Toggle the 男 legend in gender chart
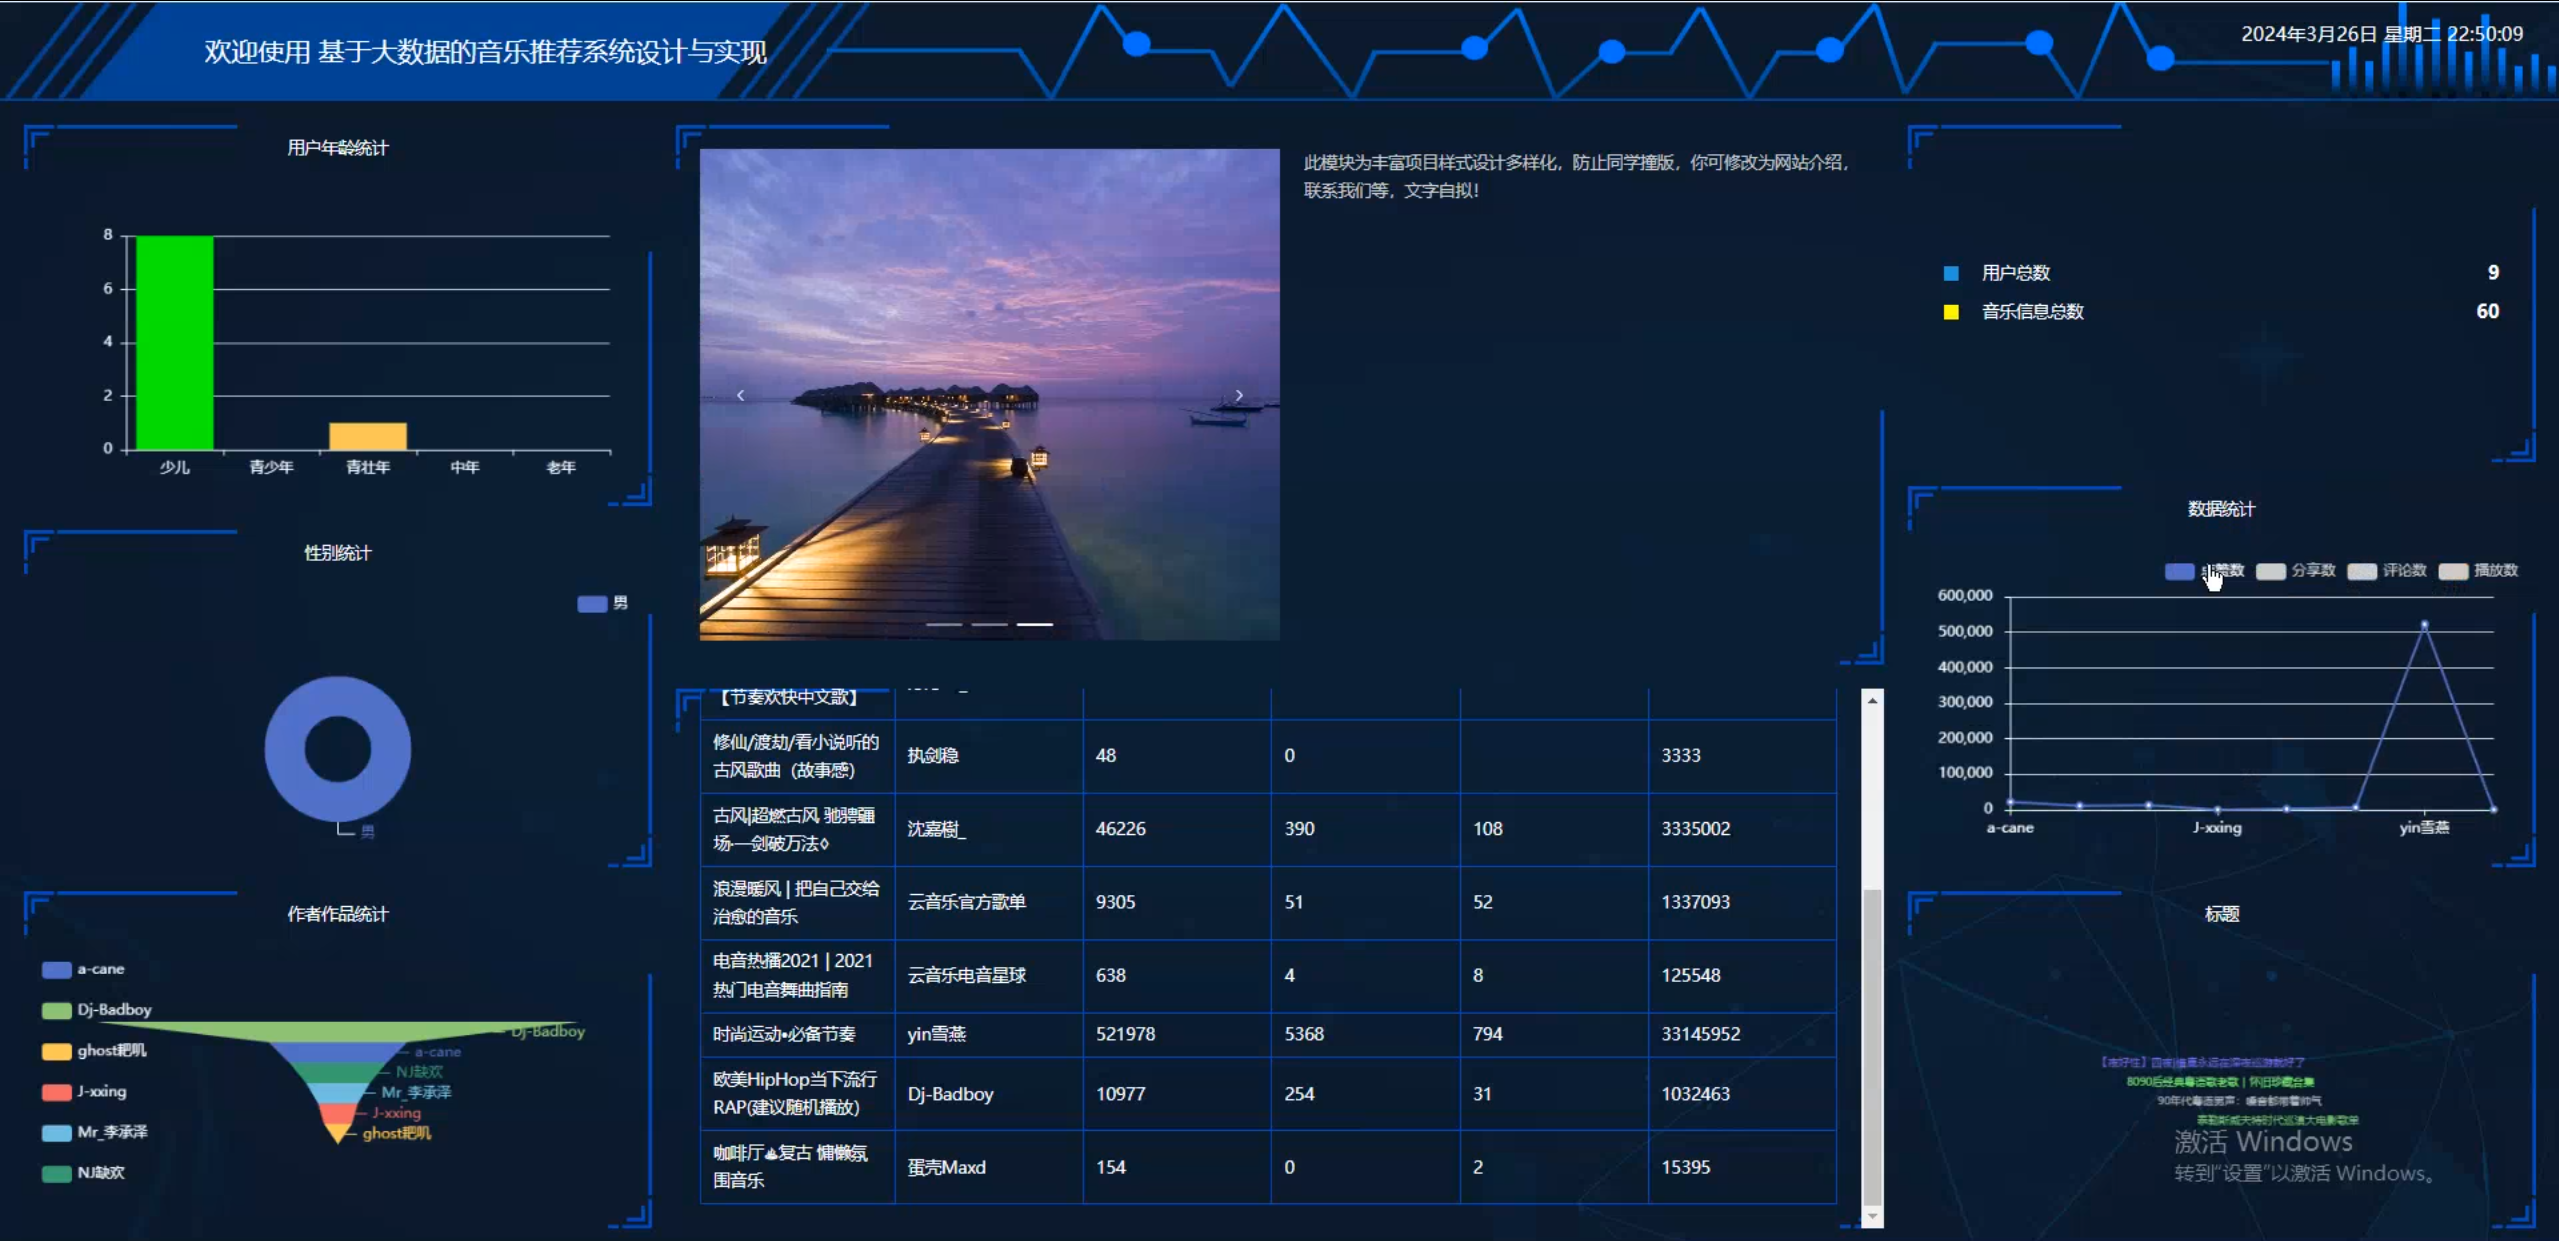Viewport: 2559px width, 1241px height. coord(592,603)
